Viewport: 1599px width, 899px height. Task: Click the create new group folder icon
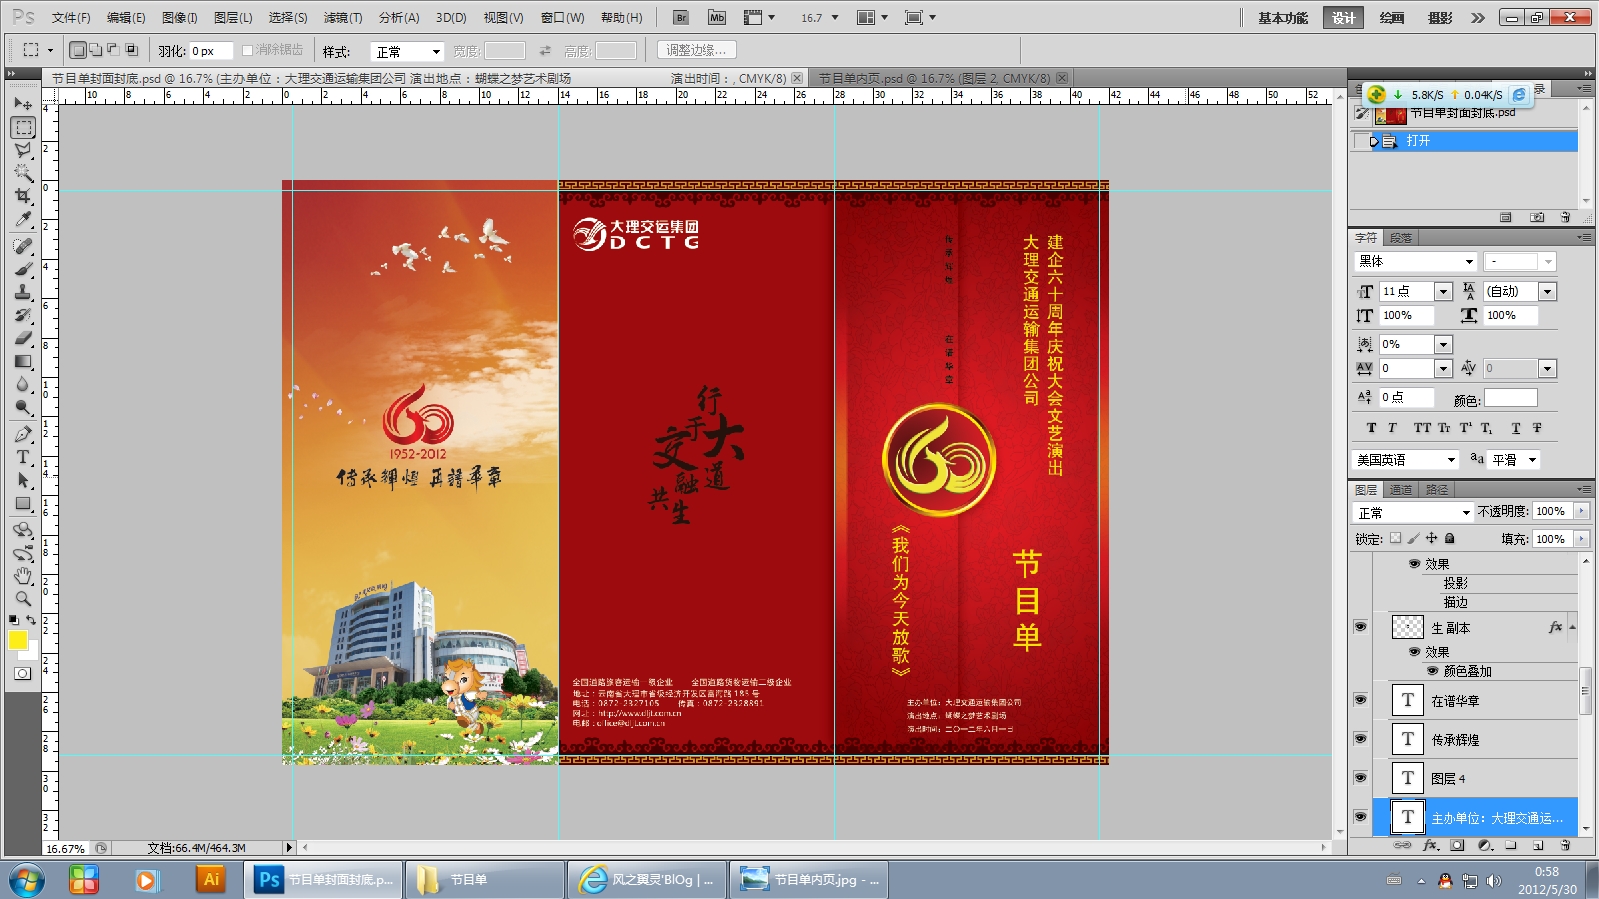(1511, 845)
